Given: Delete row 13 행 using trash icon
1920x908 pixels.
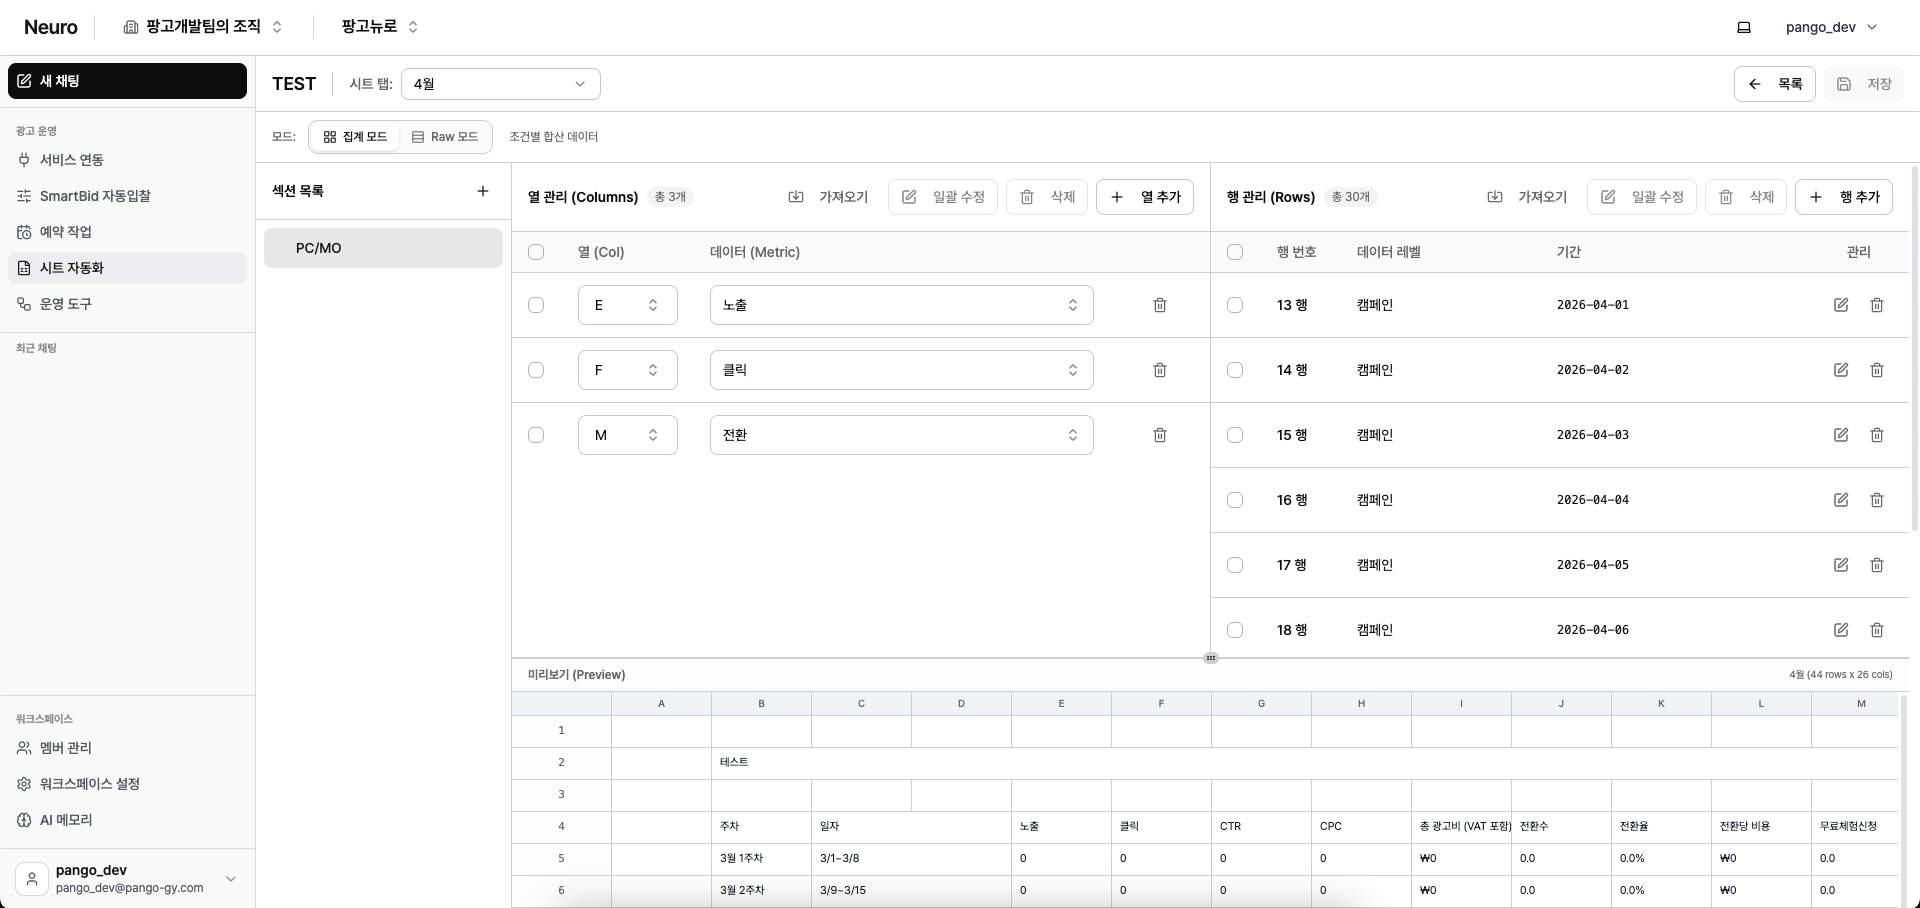Looking at the screenshot, I should click(x=1877, y=305).
